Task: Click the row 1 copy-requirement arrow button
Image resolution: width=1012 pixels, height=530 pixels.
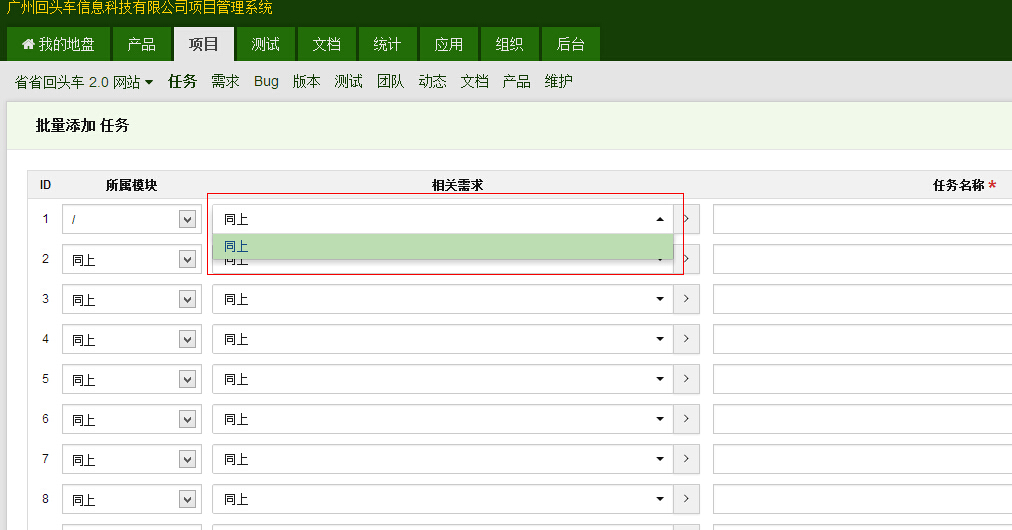Action: (686, 219)
